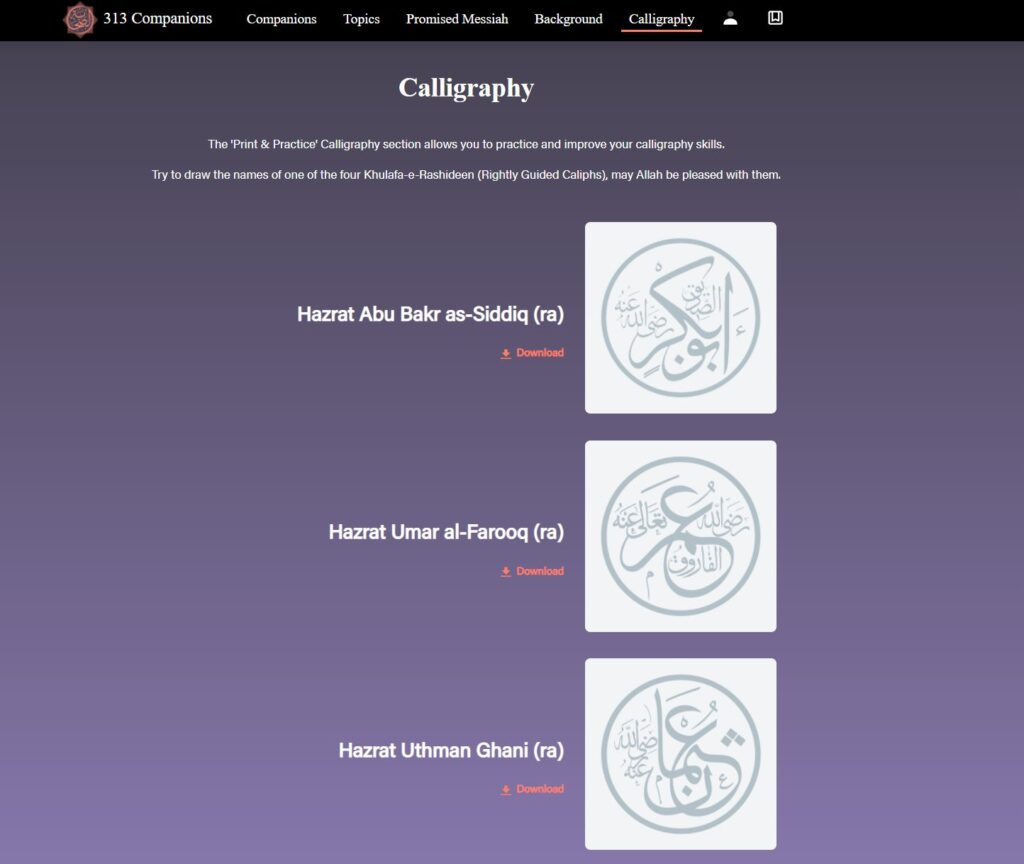The image size is (1024, 864).
Task: Click the download arrow icon for Umar al-Farooq
Action: [506, 572]
